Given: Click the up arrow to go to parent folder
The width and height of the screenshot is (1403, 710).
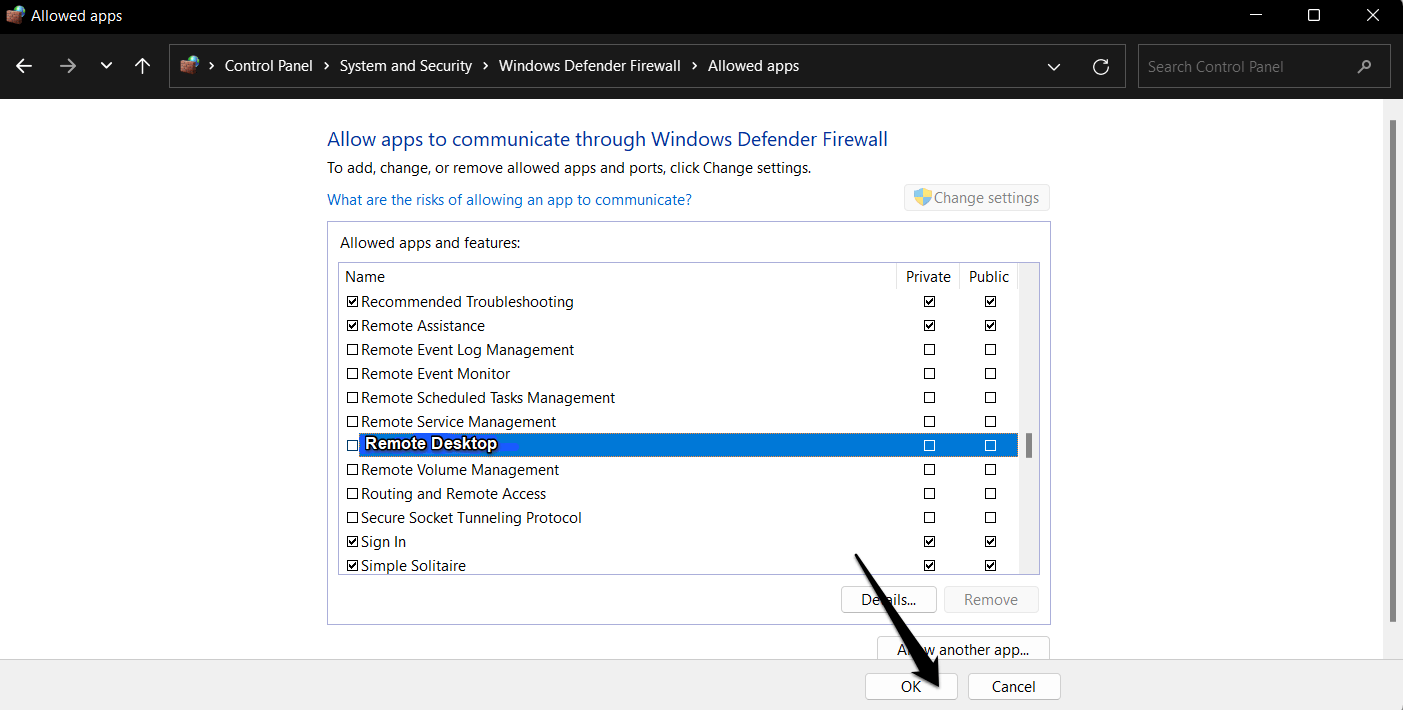Looking at the screenshot, I should tap(142, 66).
